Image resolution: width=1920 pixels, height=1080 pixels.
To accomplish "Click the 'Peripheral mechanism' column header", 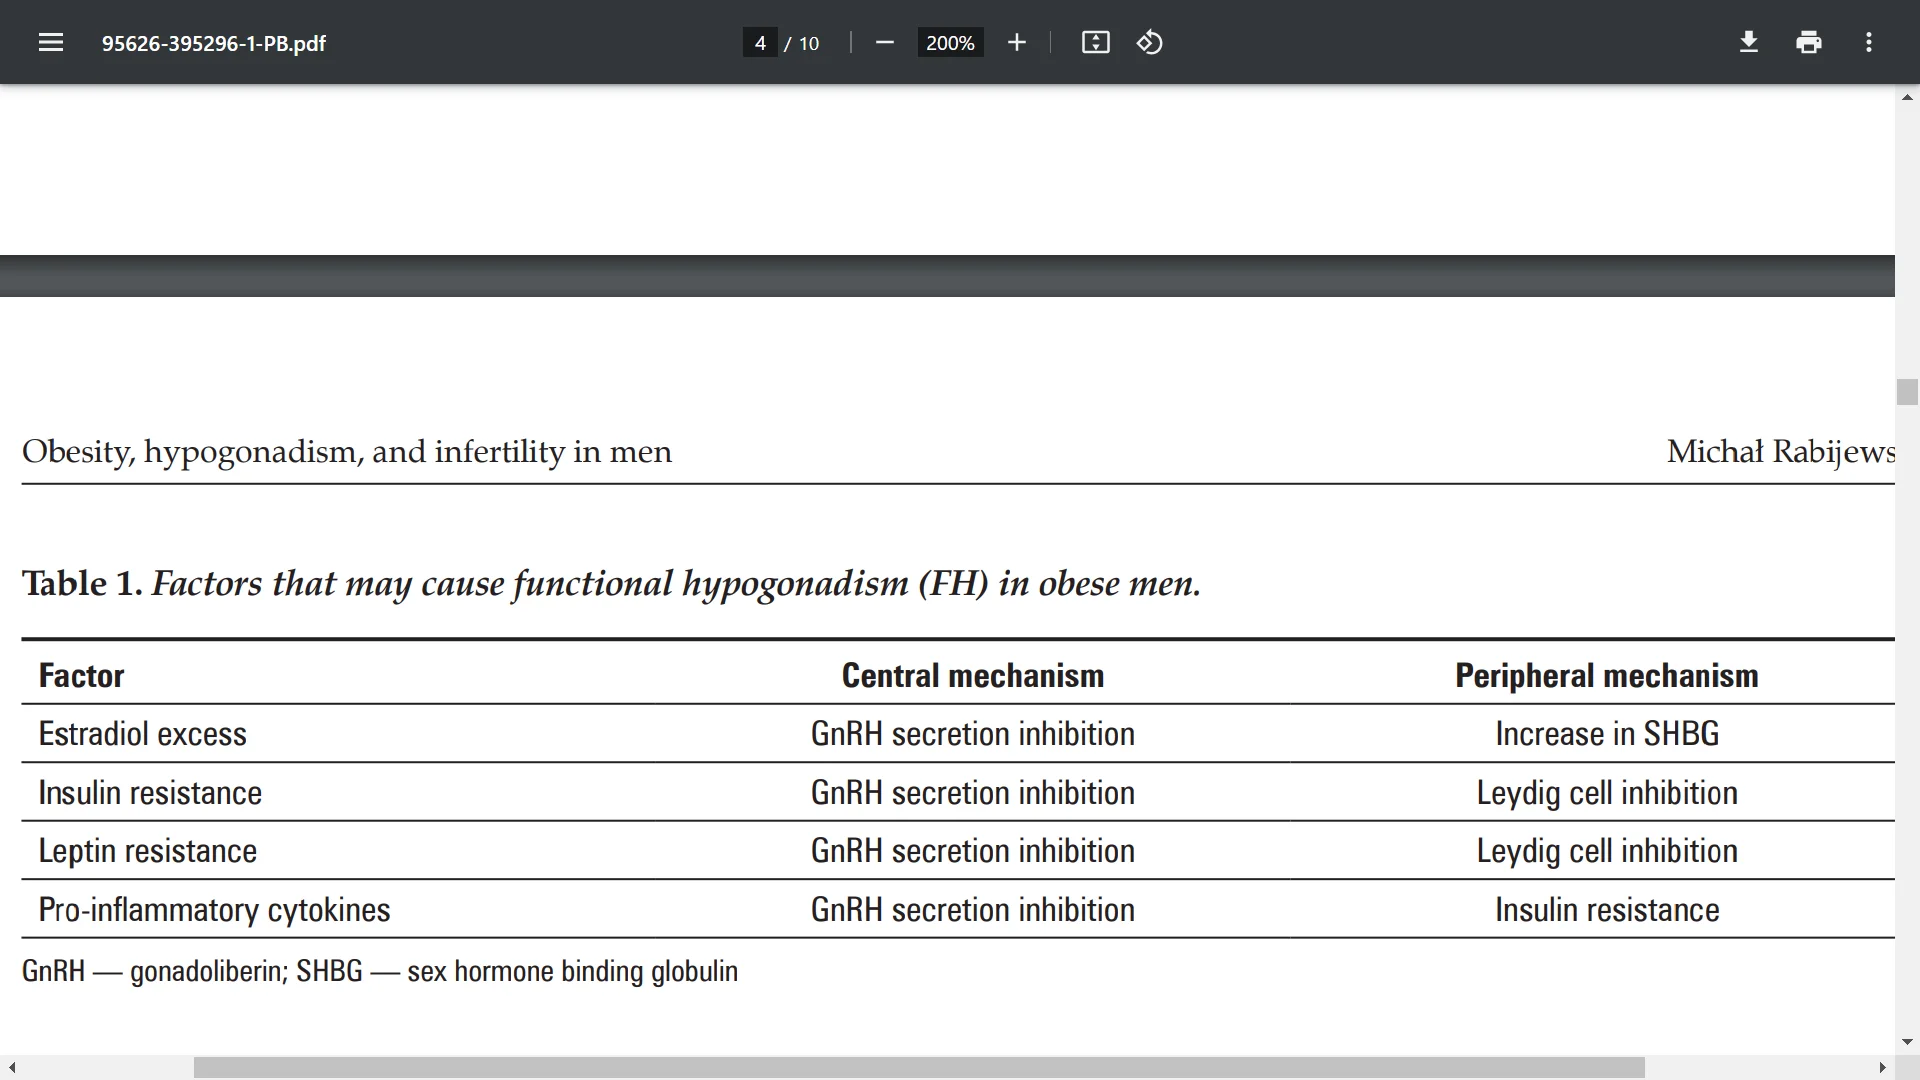I will click(1607, 675).
